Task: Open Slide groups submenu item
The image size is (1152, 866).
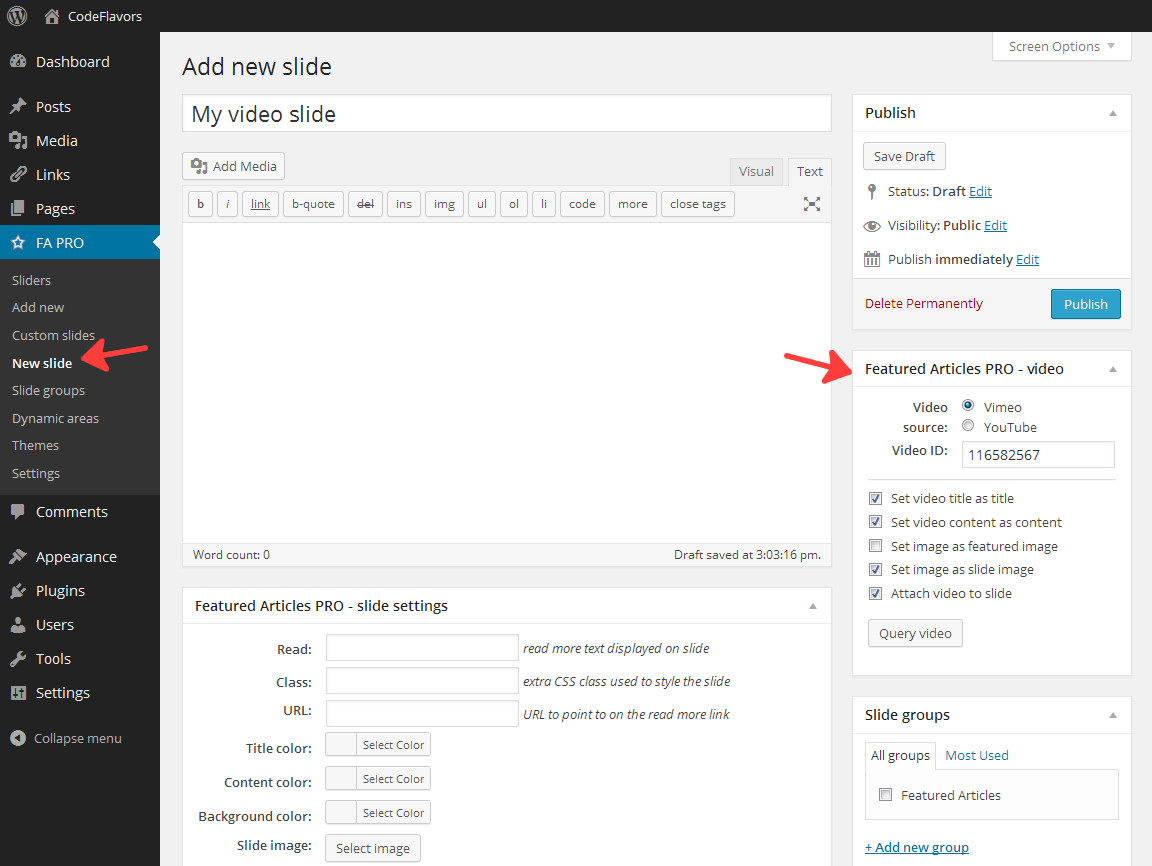Action: [x=48, y=390]
